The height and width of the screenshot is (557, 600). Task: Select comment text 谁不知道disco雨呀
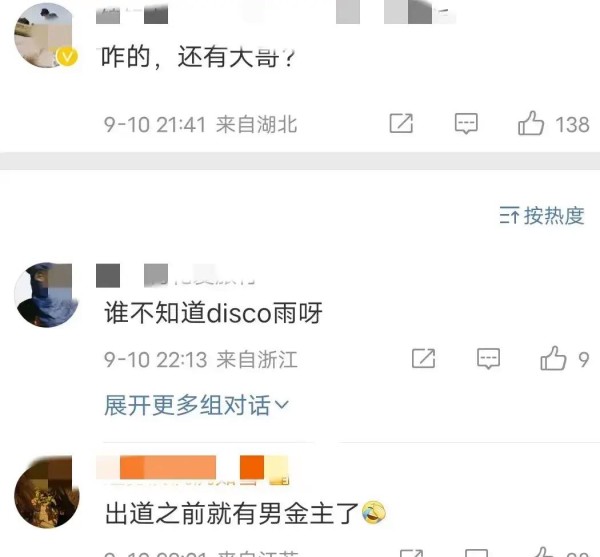(214, 313)
